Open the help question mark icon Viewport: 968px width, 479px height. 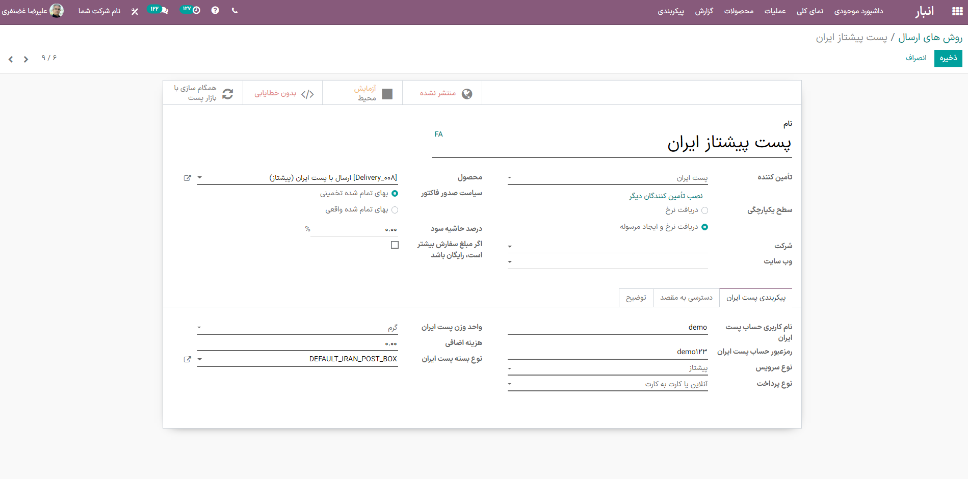[215, 11]
